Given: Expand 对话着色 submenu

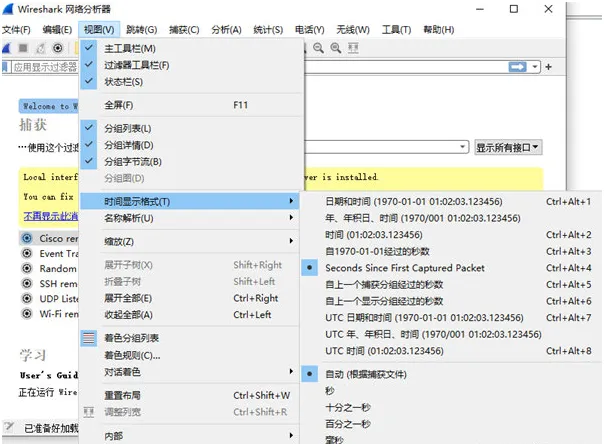Looking at the screenshot, I should [x=190, y=372].
